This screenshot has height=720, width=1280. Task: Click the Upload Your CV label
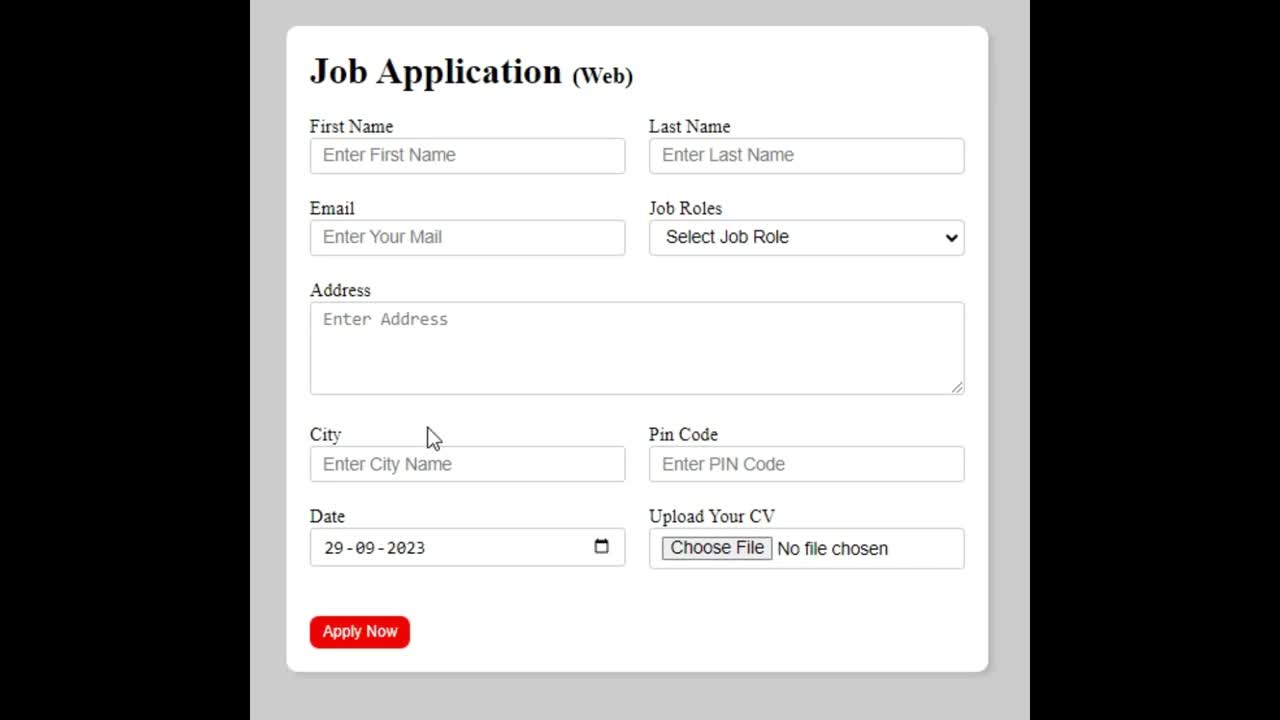[x=712, y=517]
